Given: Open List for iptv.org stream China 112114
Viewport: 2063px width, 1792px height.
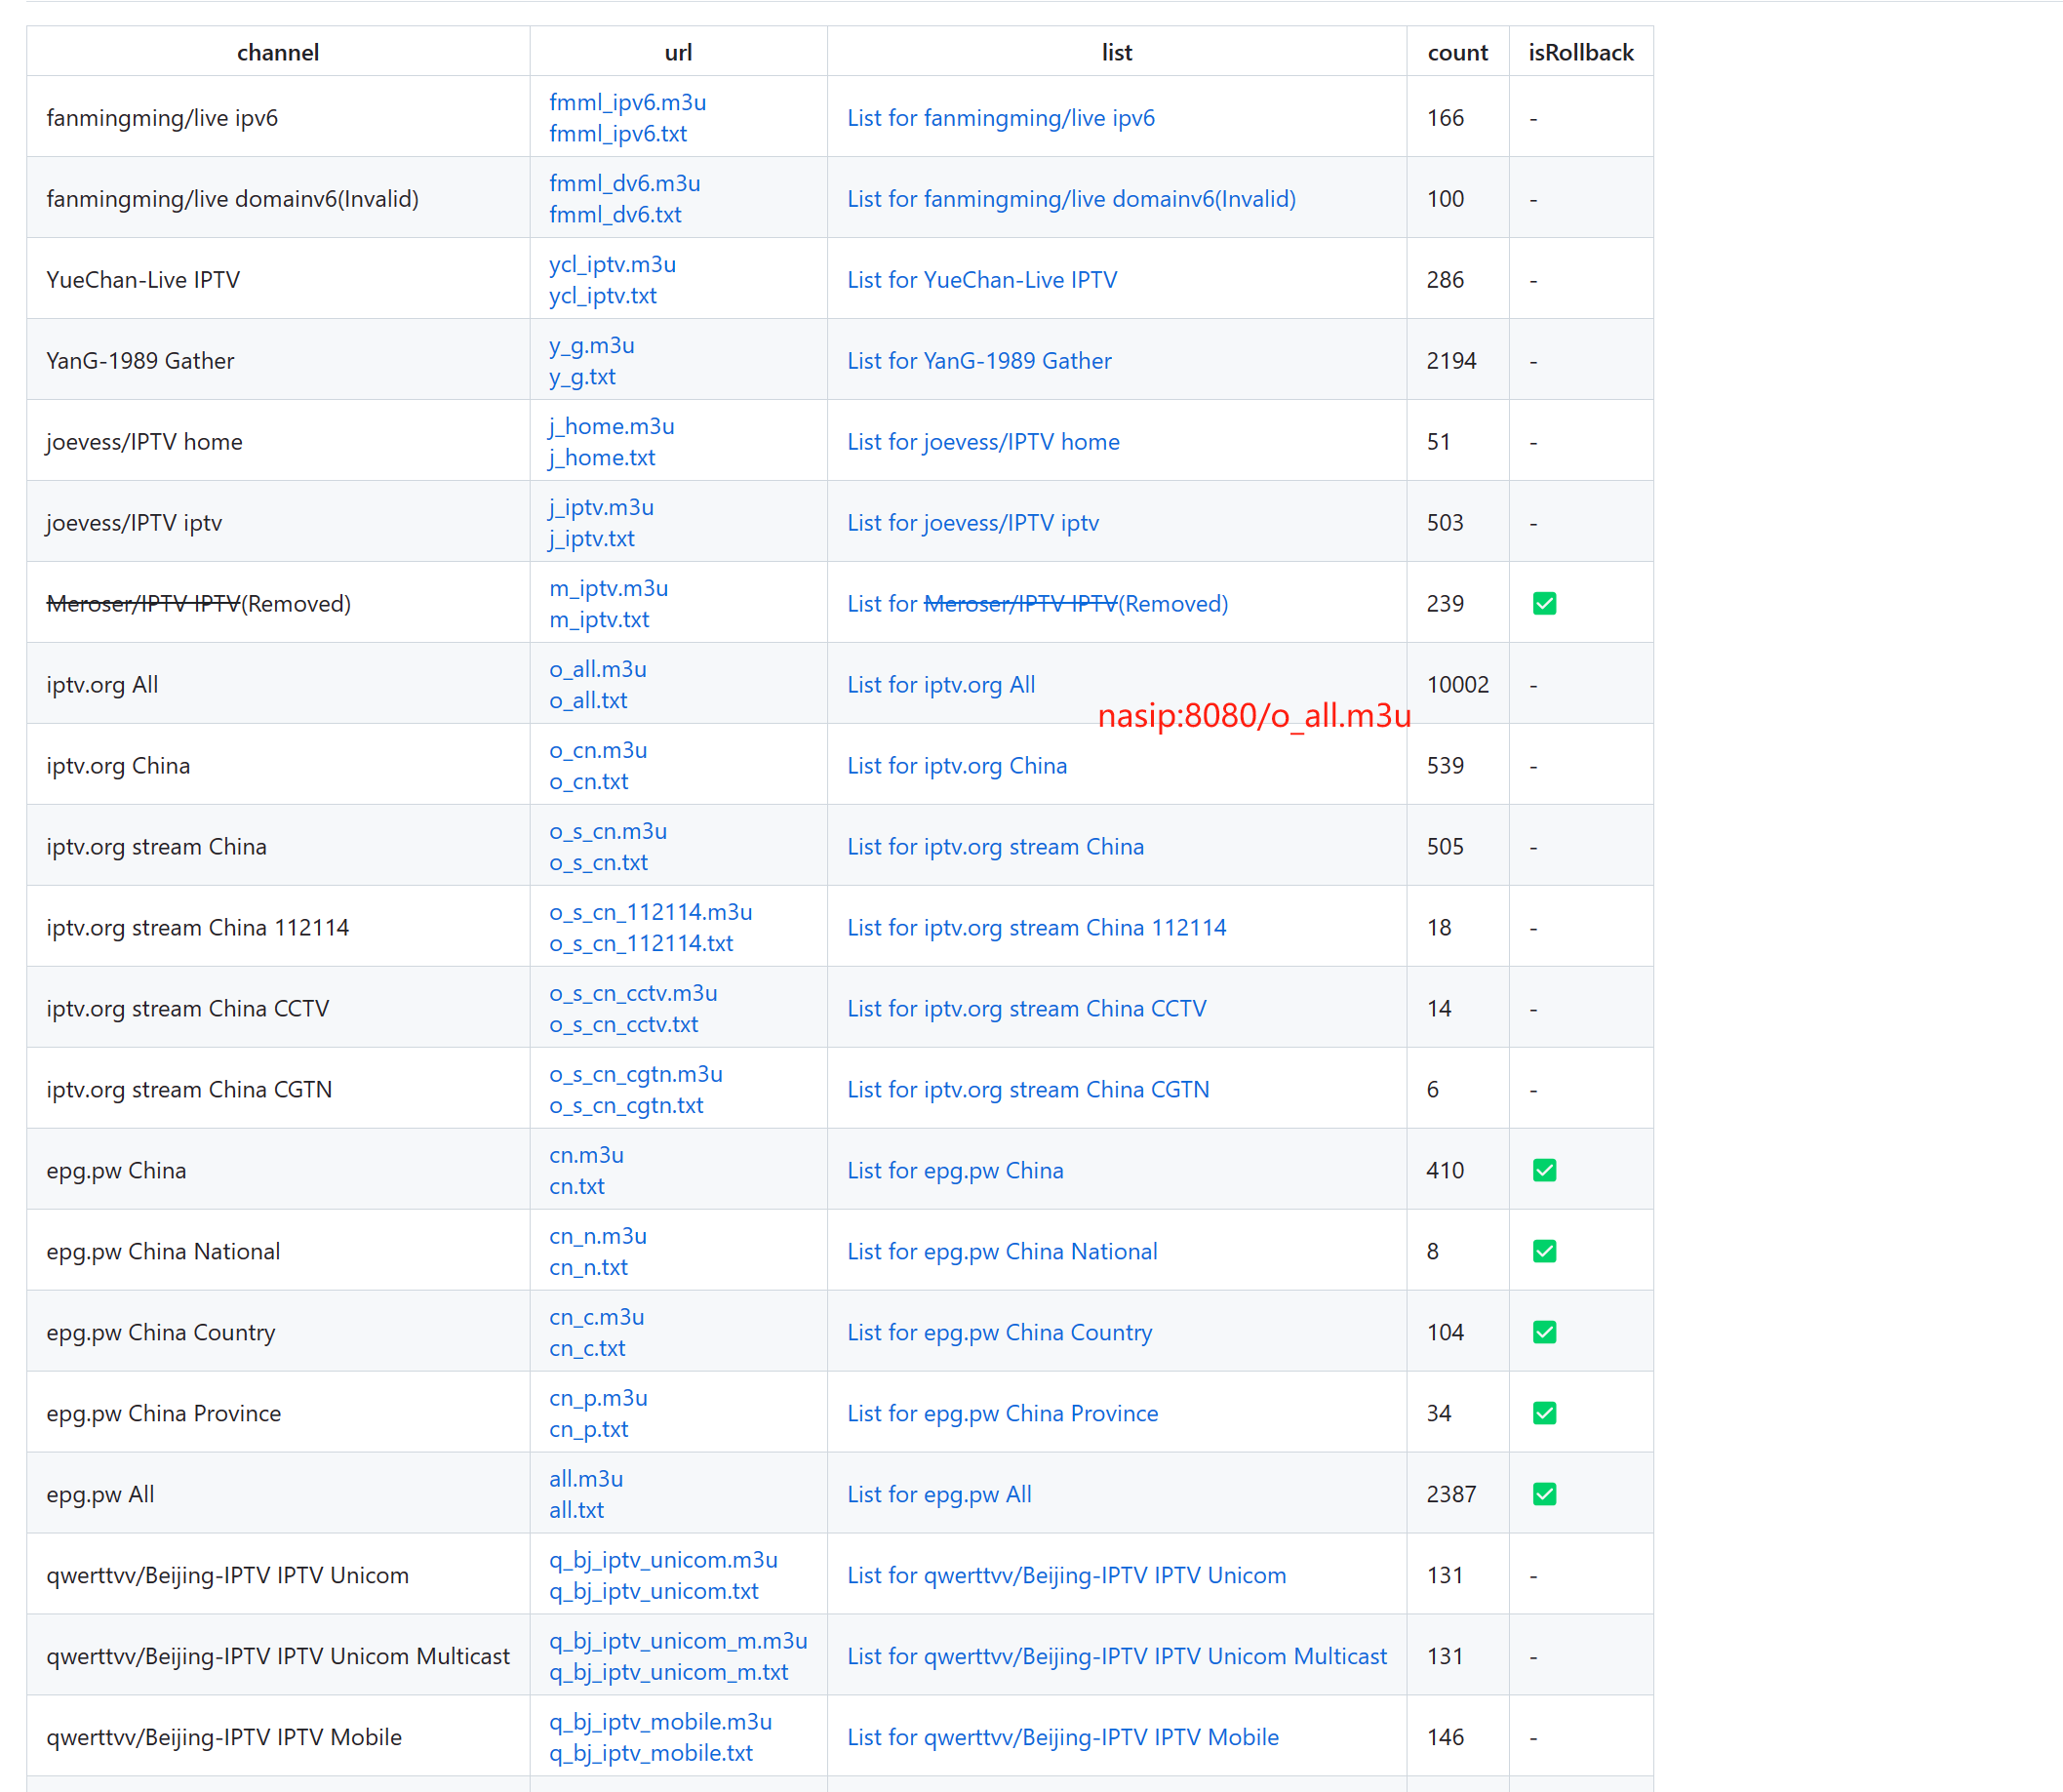Looking at the screenshot, I should pyautogui.click(x=1037, y=928).
